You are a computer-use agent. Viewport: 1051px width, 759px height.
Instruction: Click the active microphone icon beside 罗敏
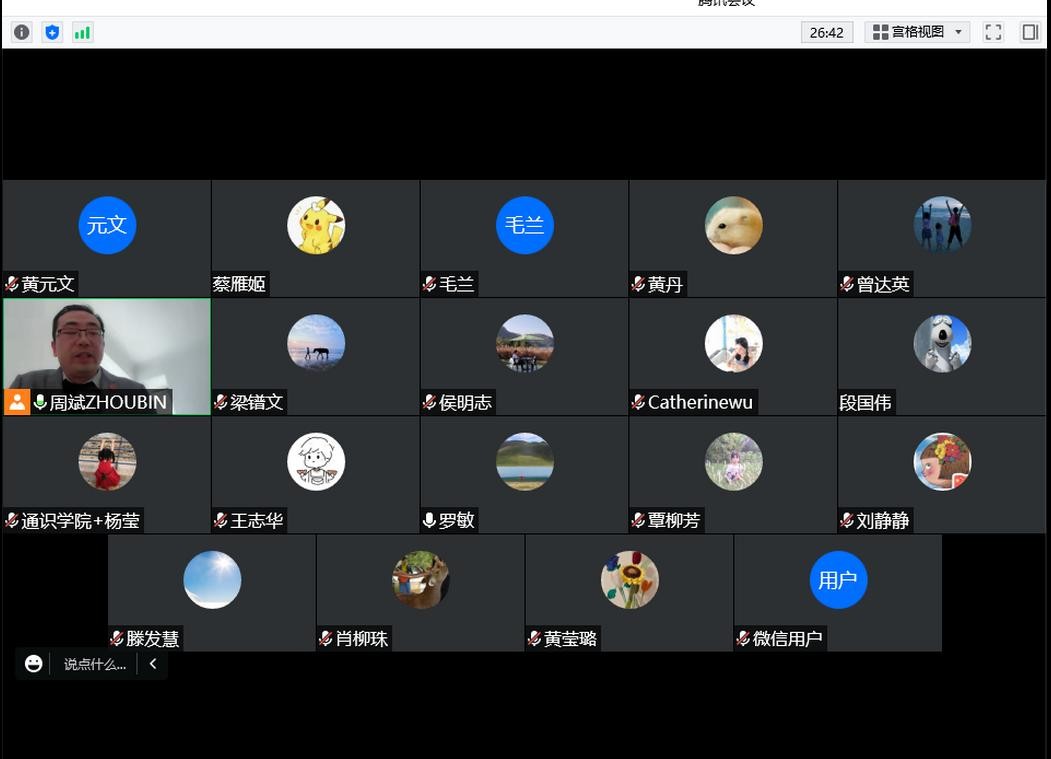coord(429,520)
